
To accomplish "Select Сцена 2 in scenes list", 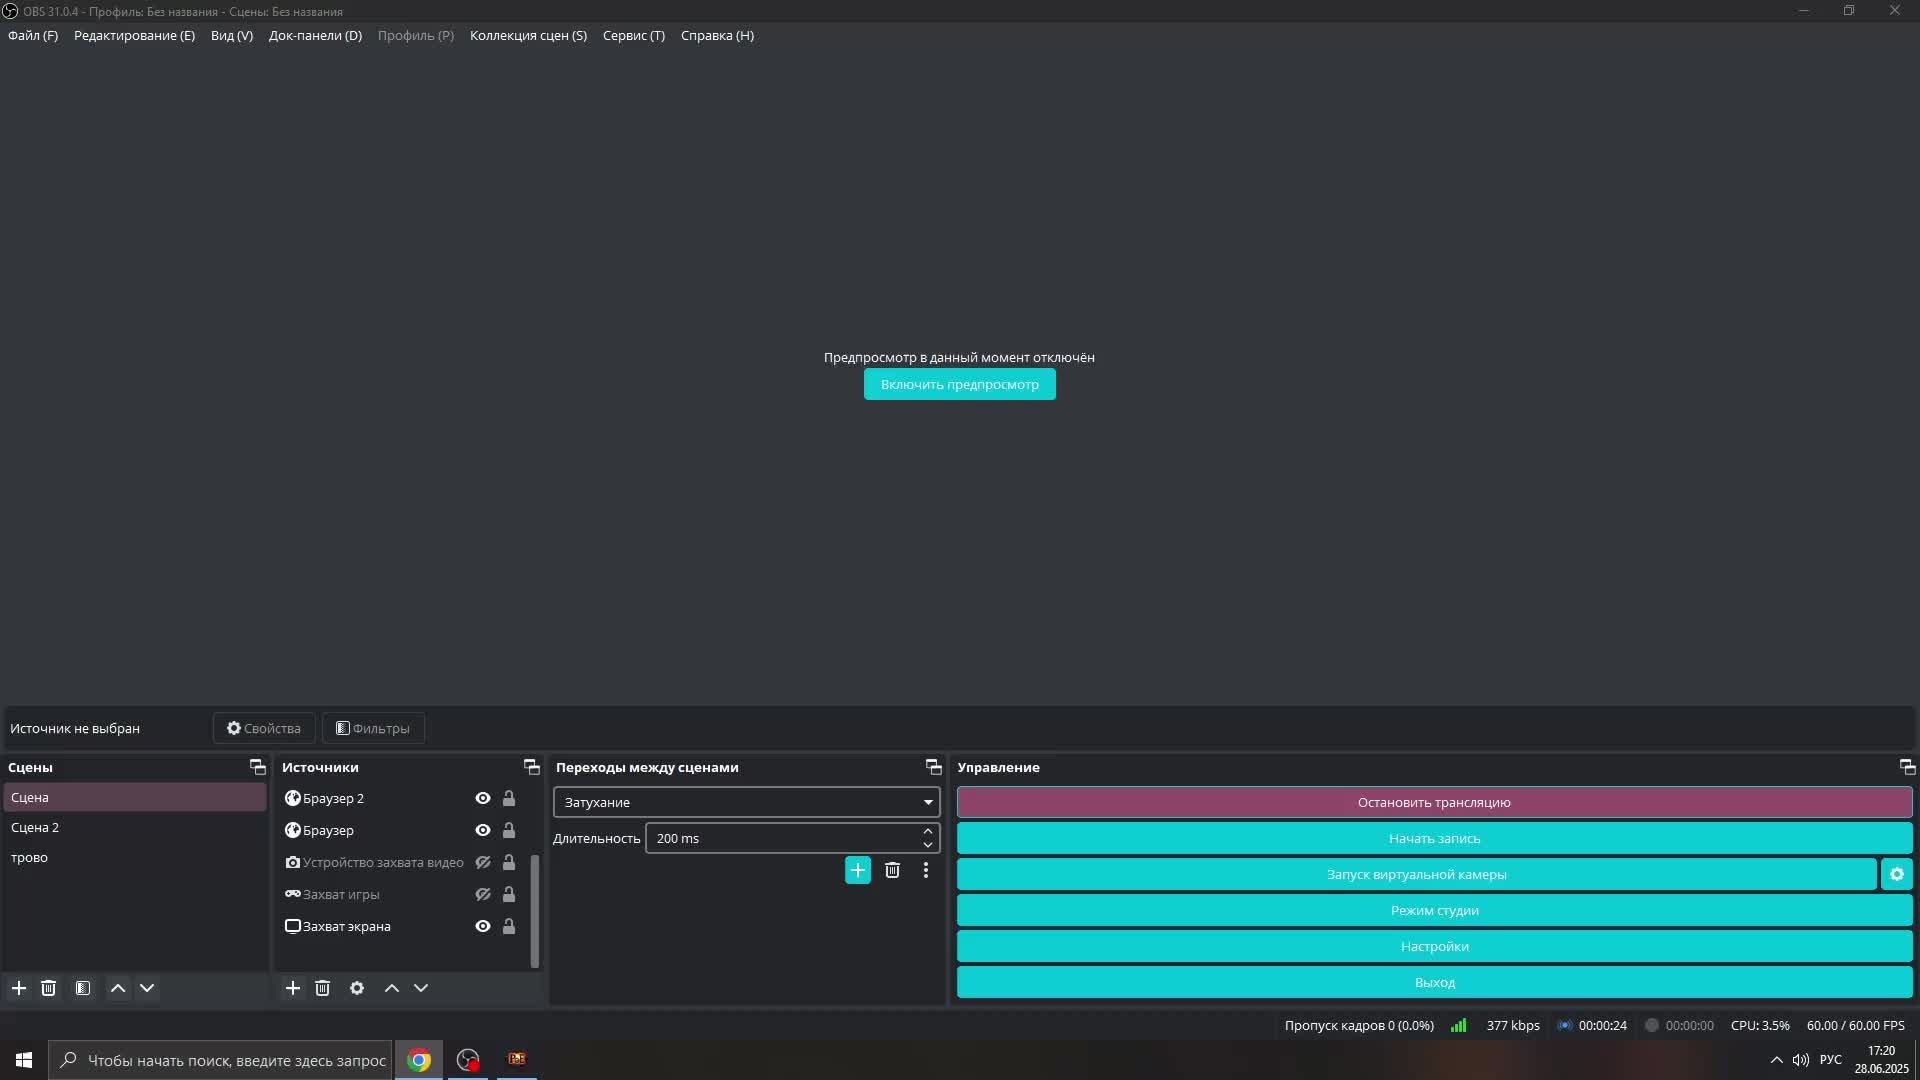I will (x=35, y=827).
